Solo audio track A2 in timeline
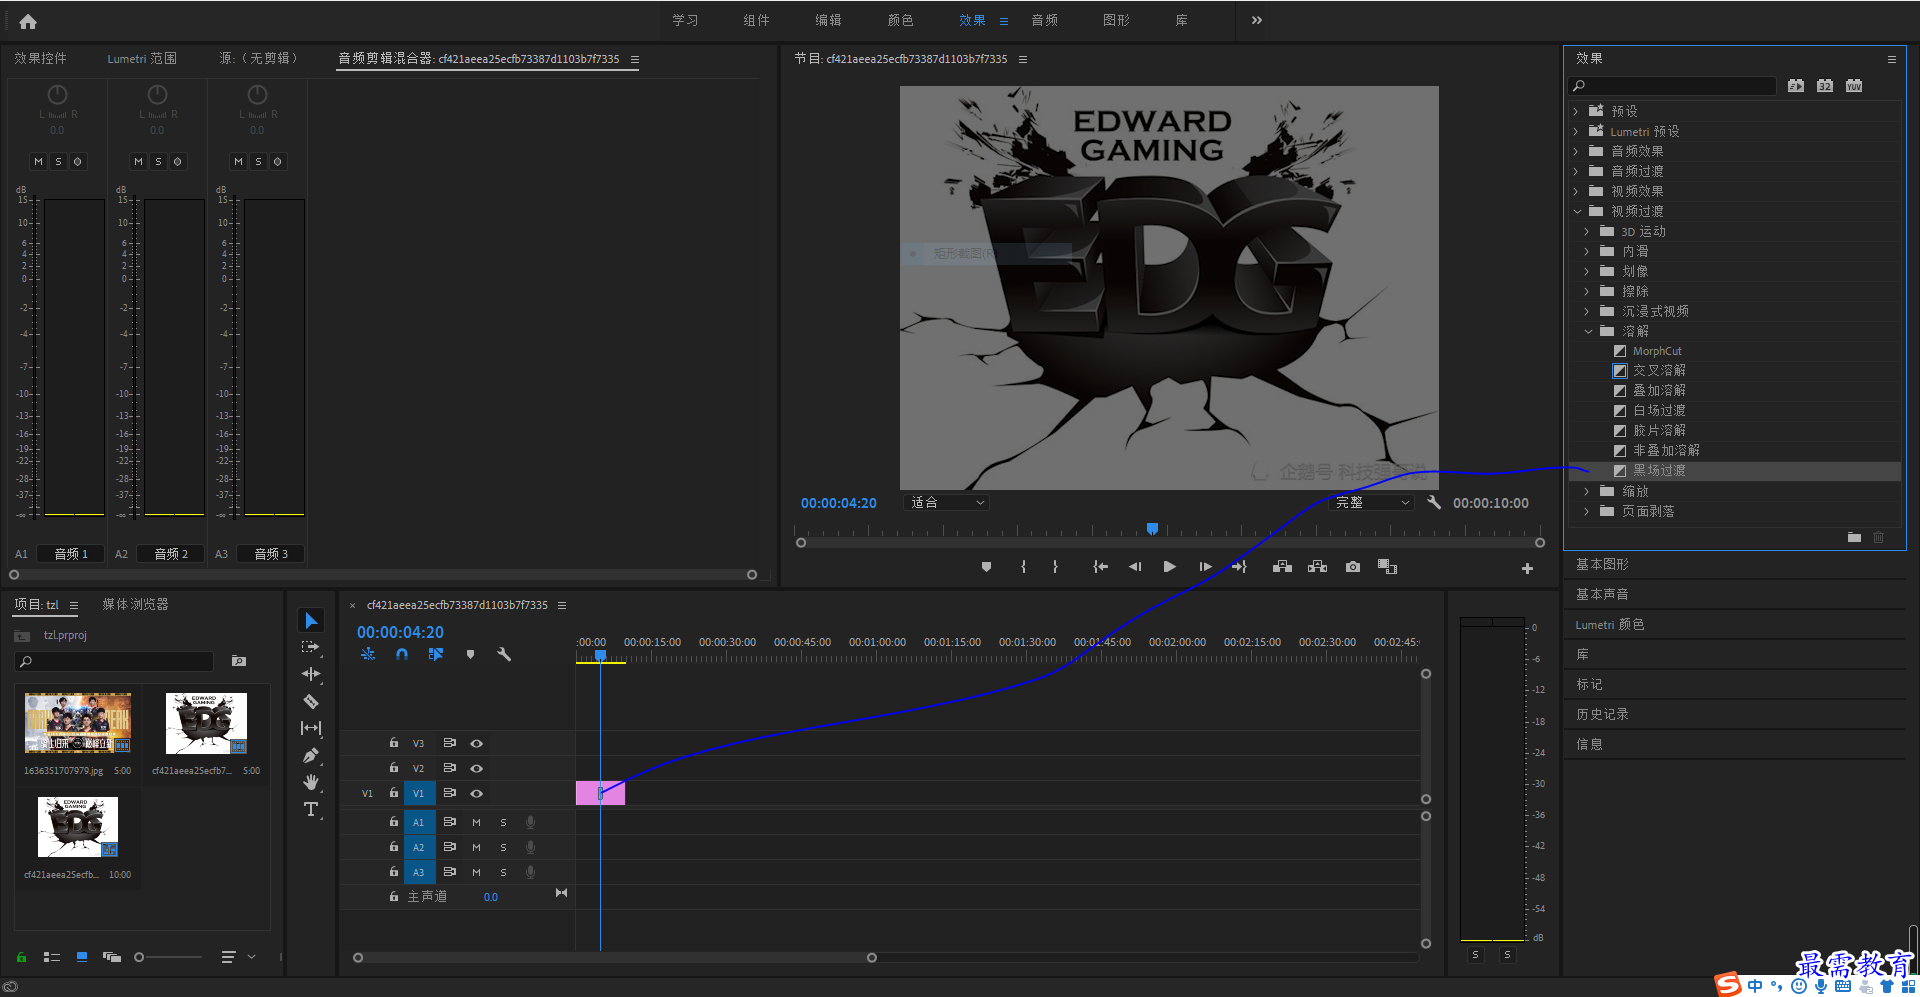Viewport: 1920px width, 997px height. [x=503, y=847]
